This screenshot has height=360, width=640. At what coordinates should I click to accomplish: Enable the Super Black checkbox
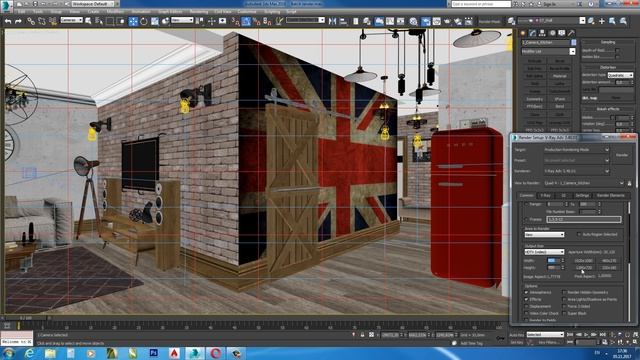(564, 313)
